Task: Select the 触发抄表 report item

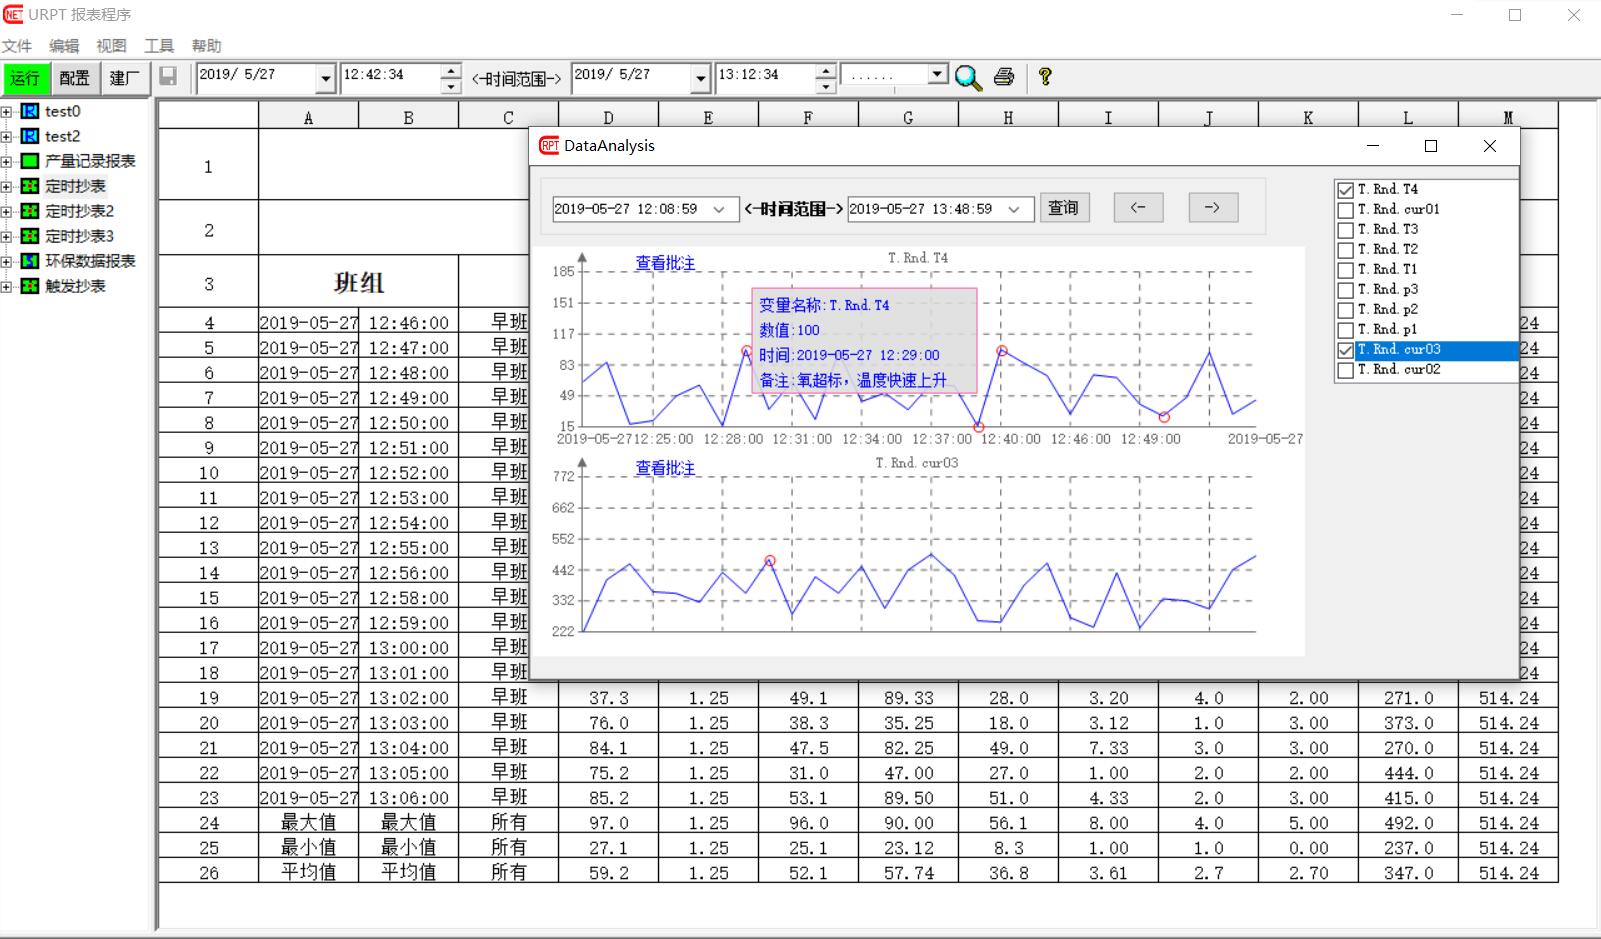Action: (x=75, y=286)
